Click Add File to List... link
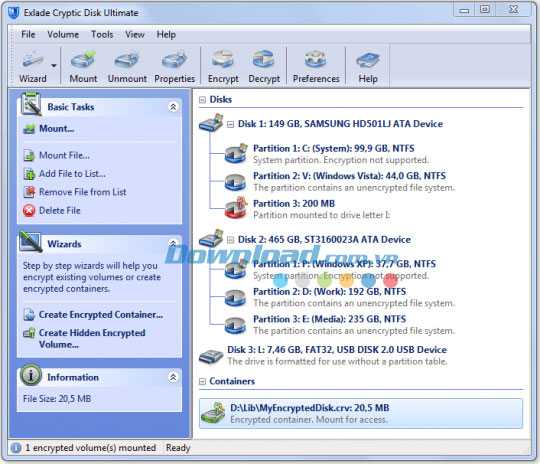Viewport: 540px width, 464px height. point(72,174)
